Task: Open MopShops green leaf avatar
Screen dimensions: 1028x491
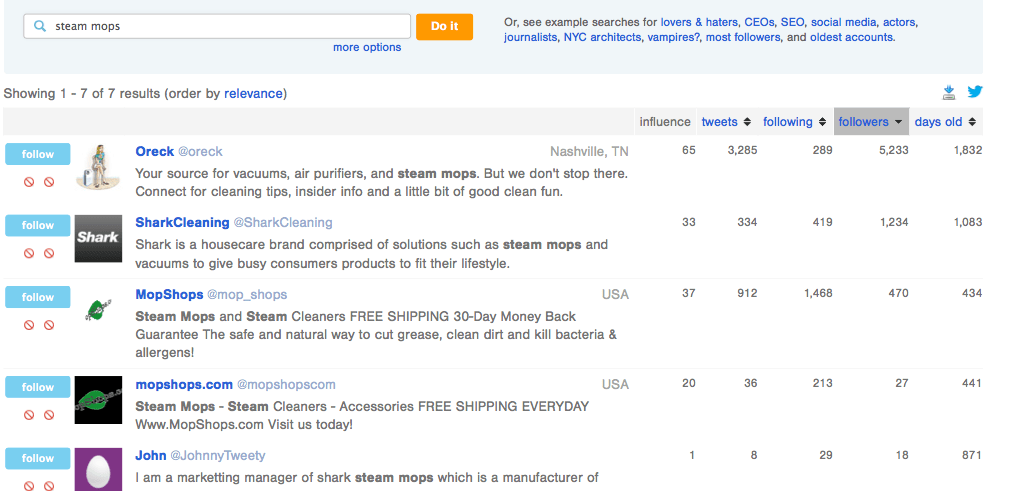Action: [98, 310]
